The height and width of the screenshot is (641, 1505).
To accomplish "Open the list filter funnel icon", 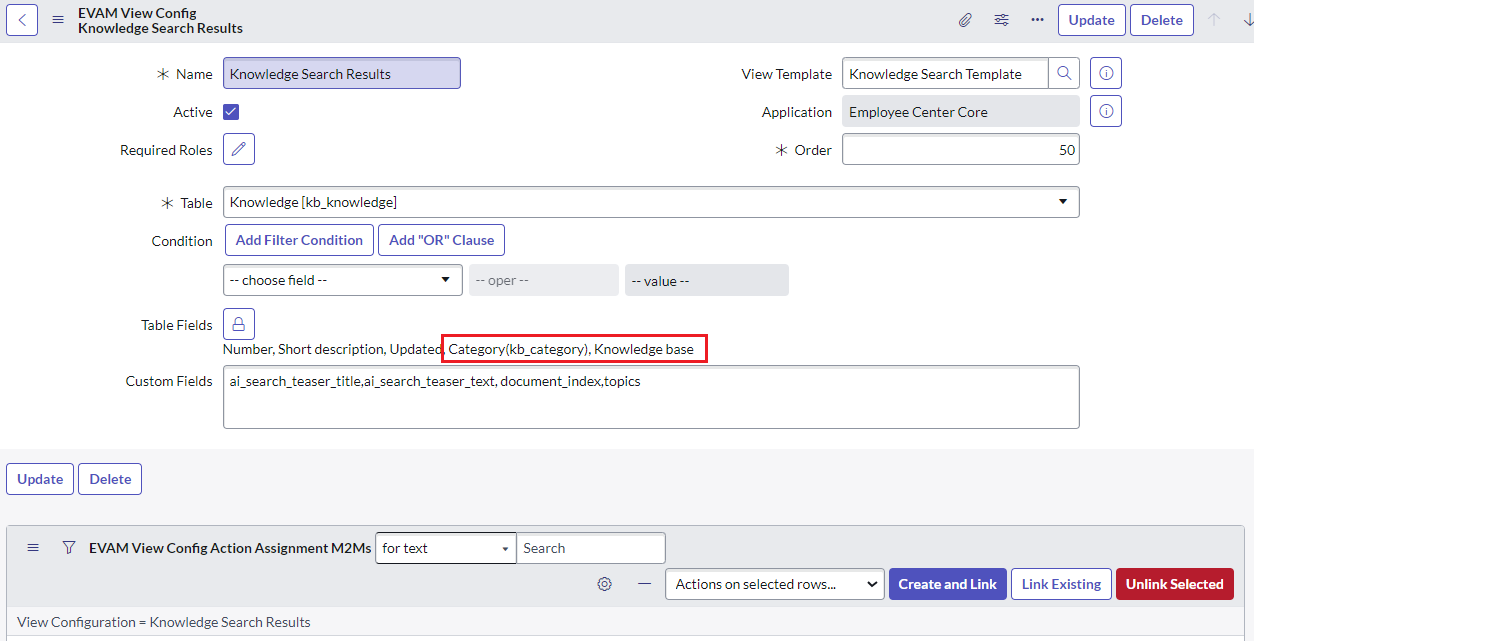I will 68,547.
